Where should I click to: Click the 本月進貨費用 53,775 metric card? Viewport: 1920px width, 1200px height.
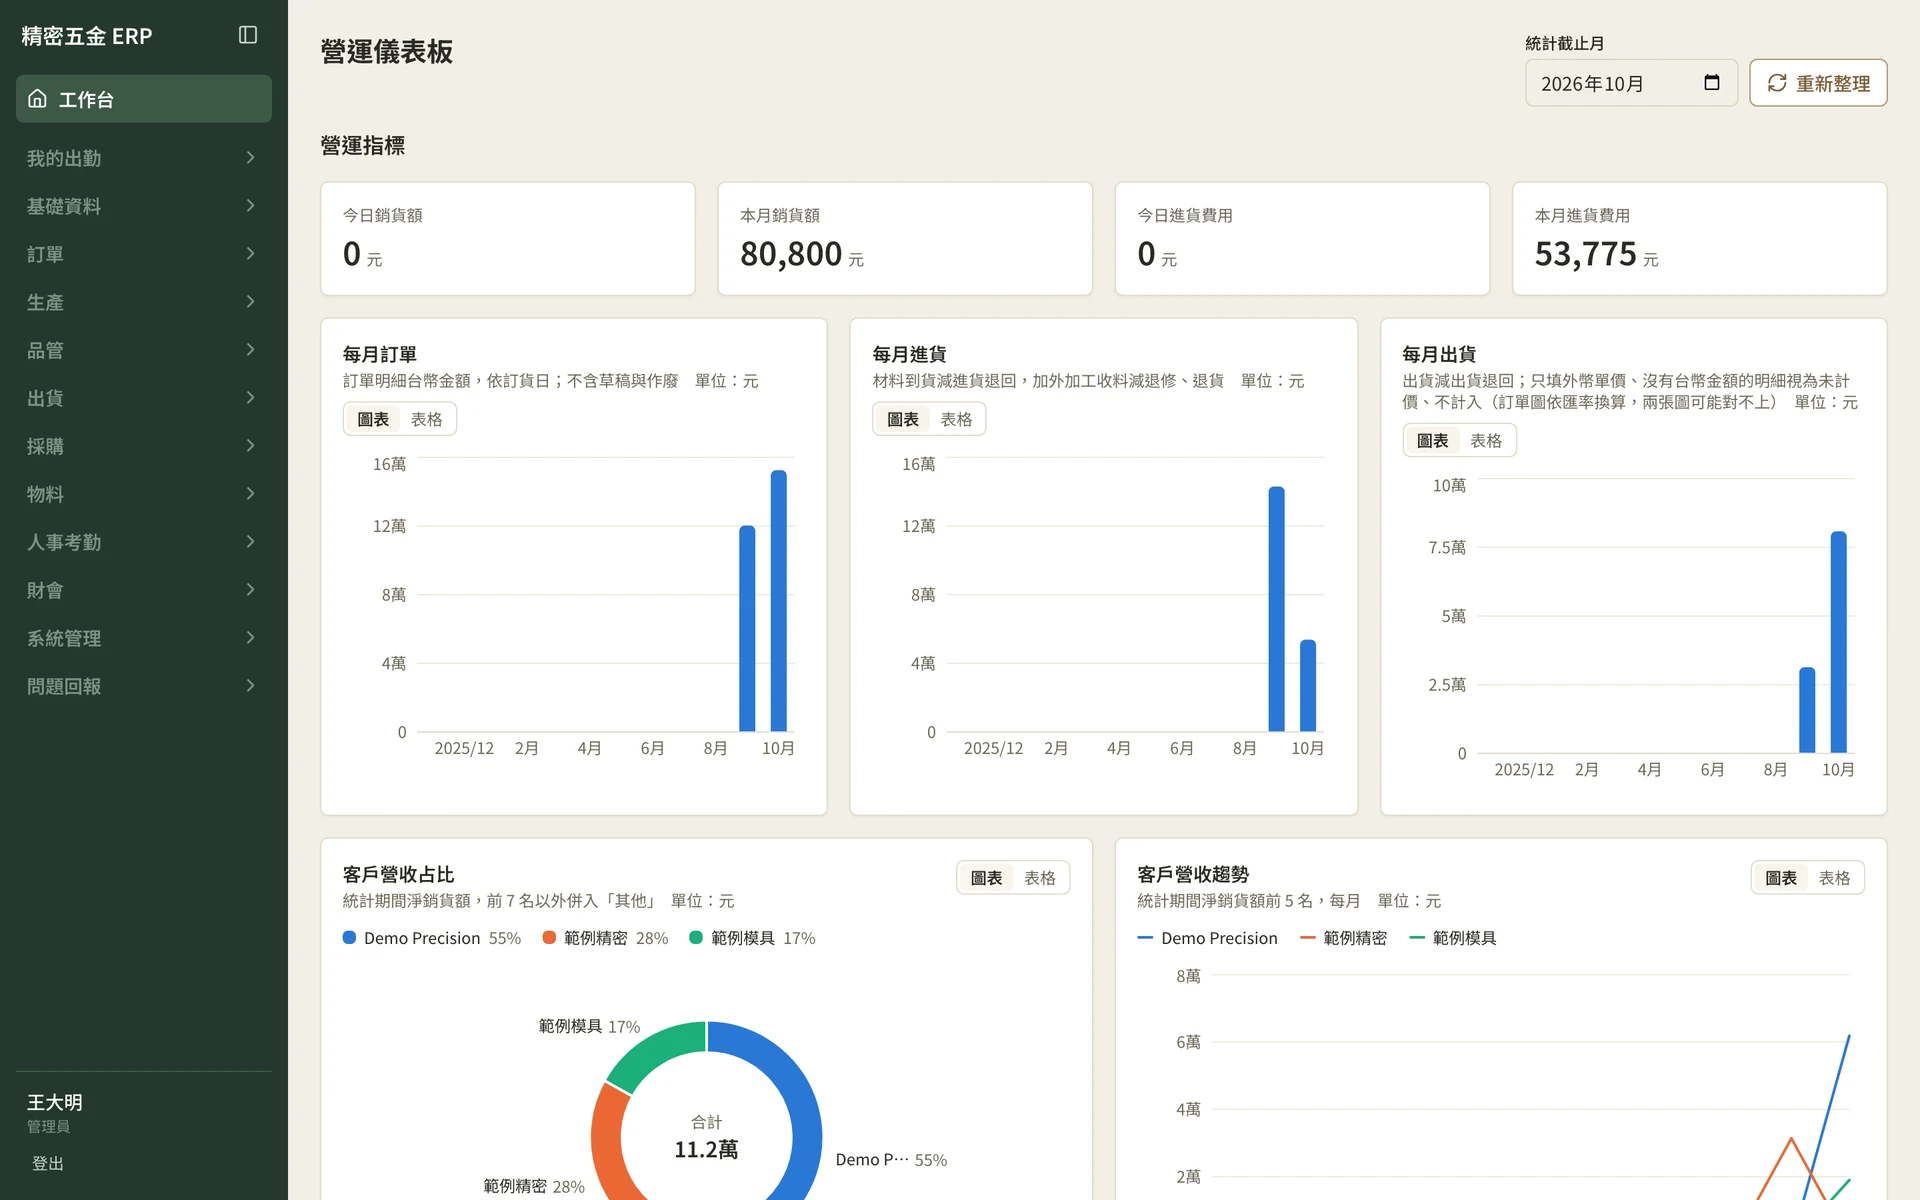1699,238
